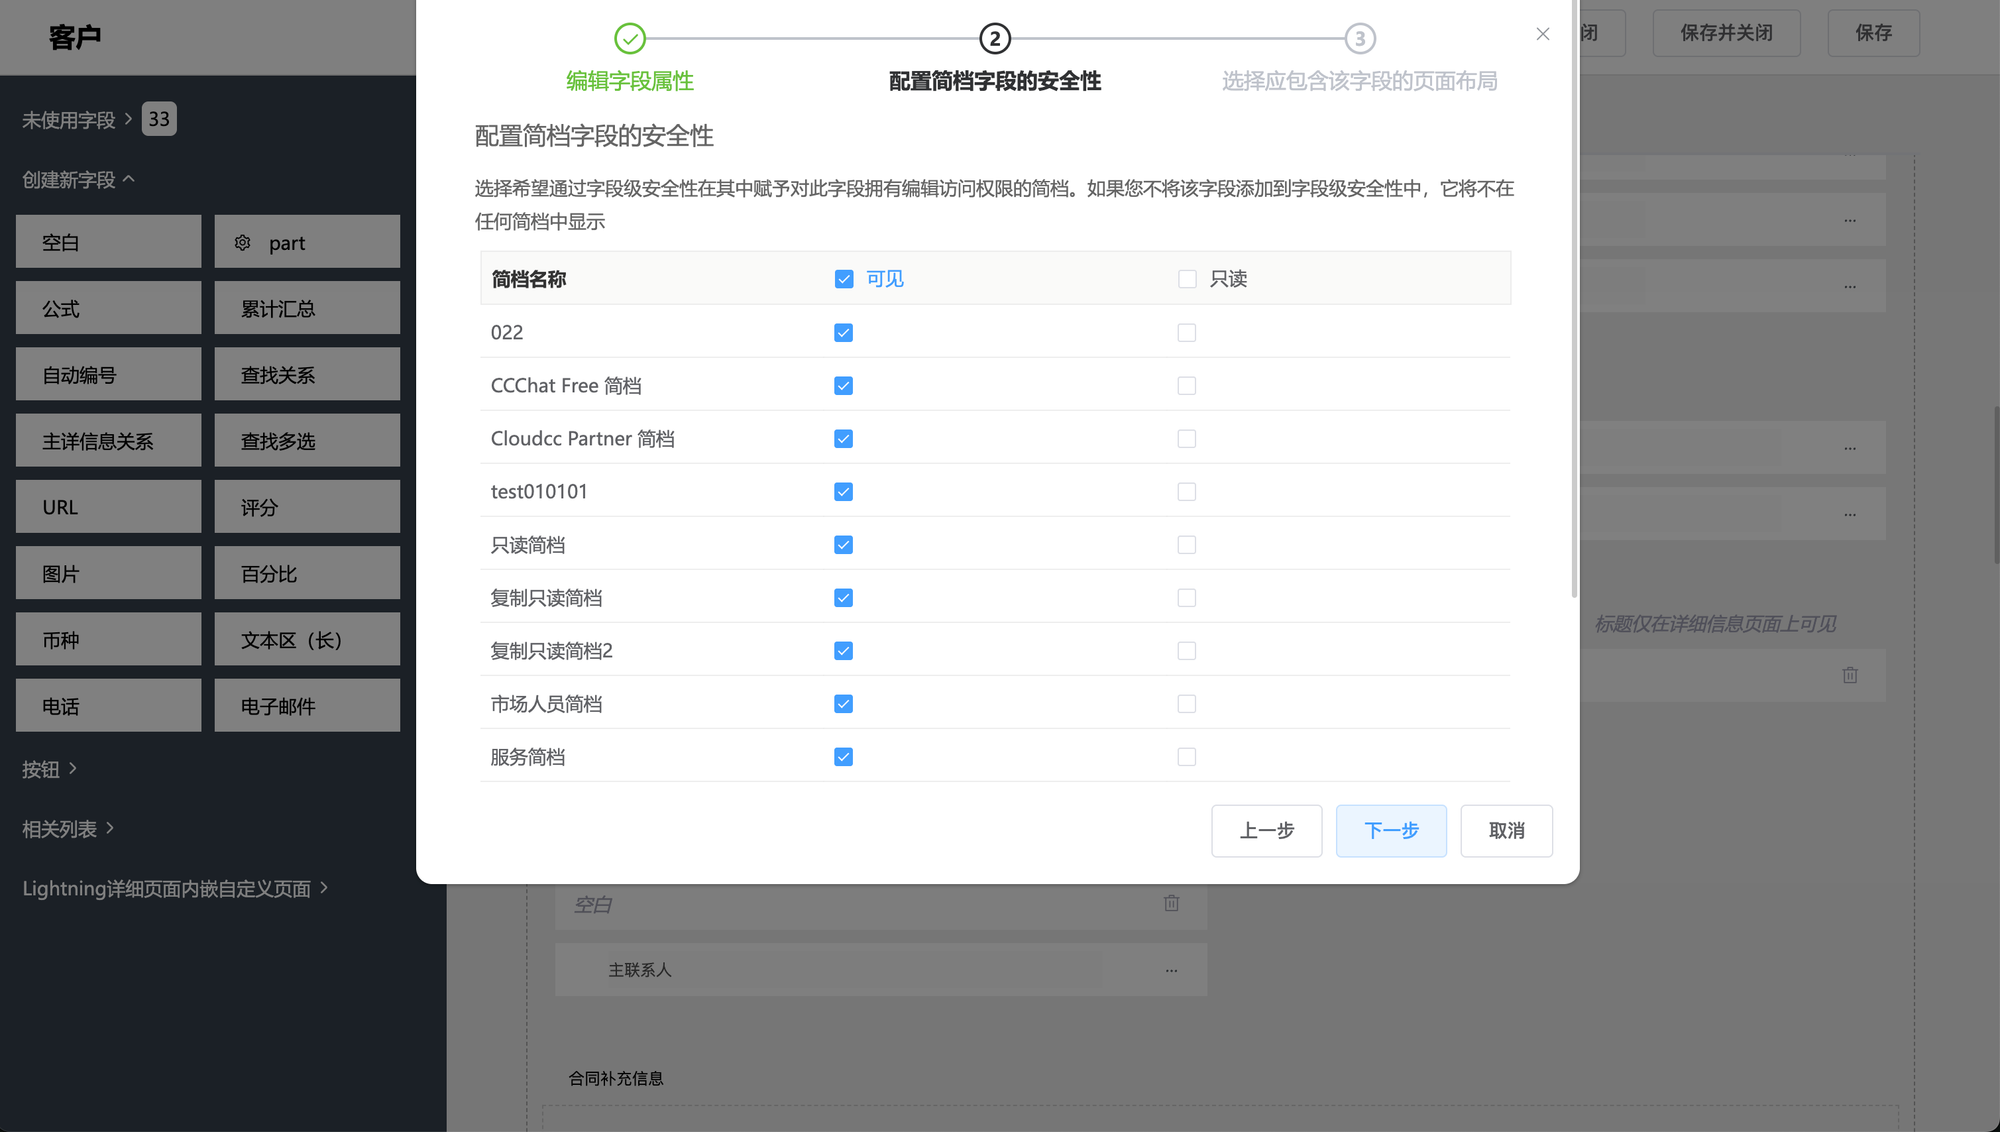Click the gear icon on the part field

tap(242, 243)
